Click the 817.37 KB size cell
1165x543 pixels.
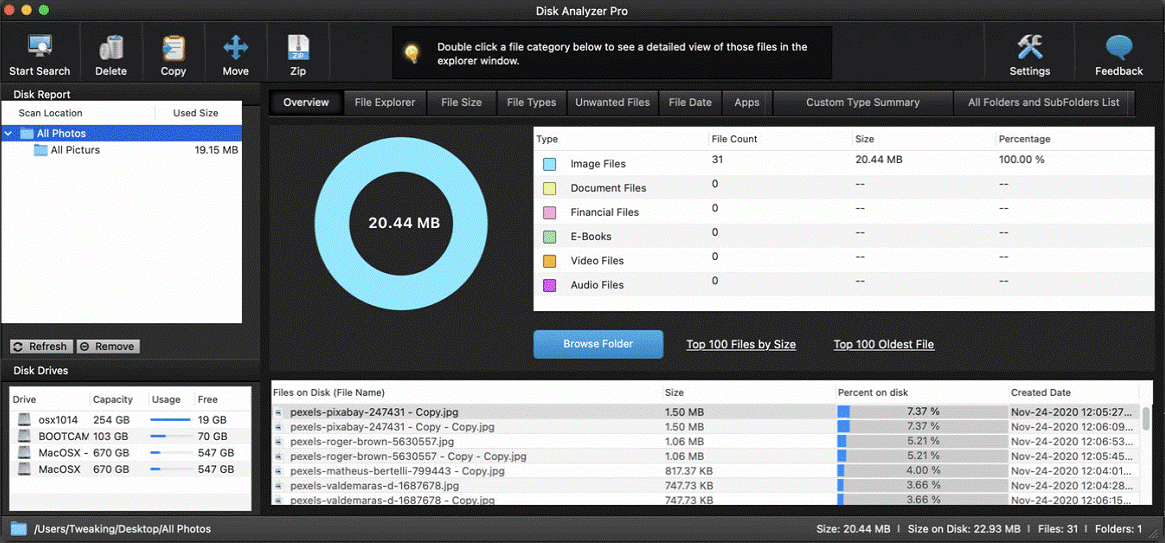689,471
